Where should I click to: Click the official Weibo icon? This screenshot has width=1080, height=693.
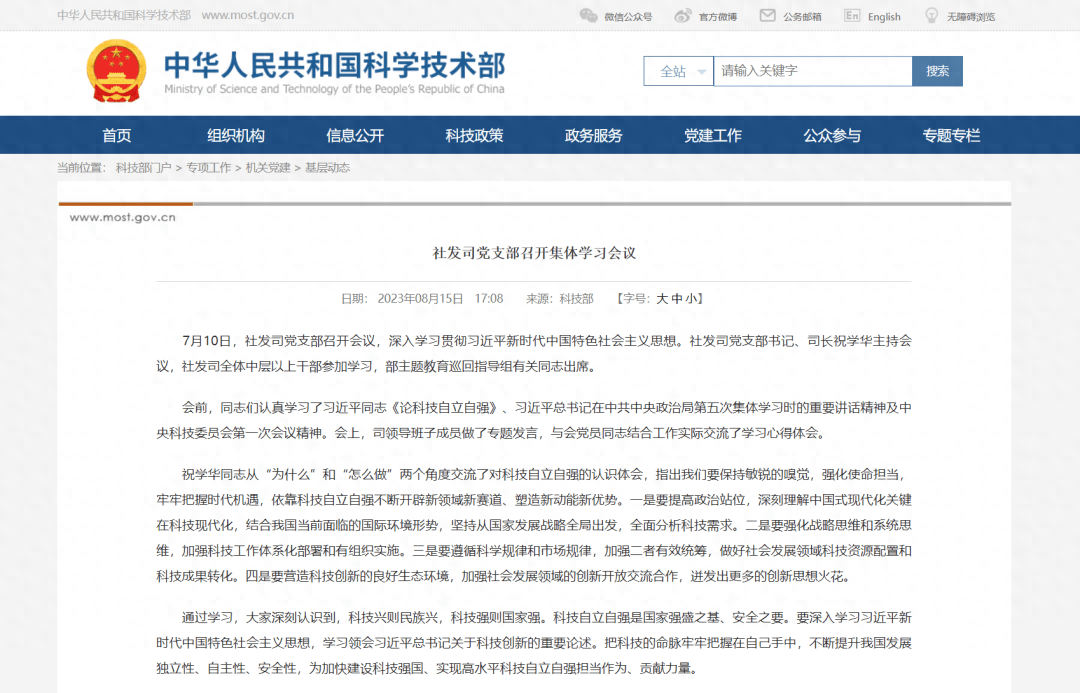pos(683,16)
